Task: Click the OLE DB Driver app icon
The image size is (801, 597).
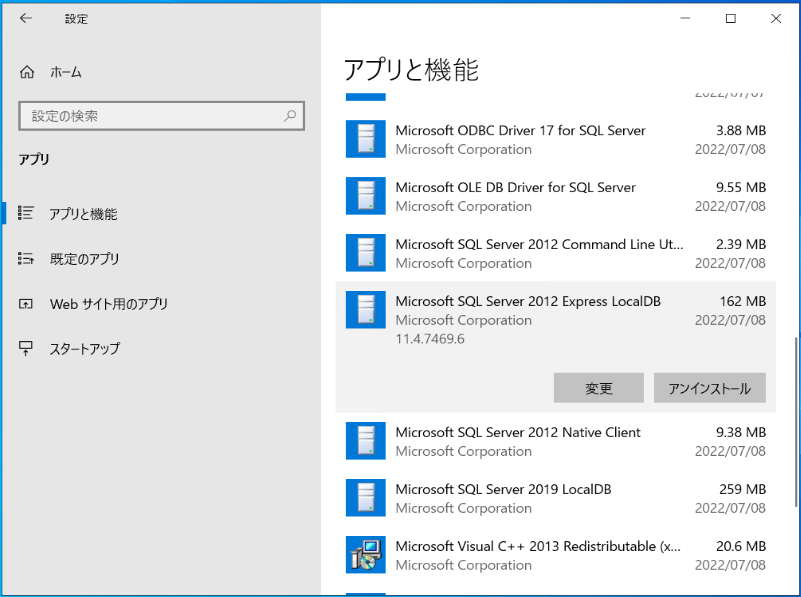Action: point(365,196)
